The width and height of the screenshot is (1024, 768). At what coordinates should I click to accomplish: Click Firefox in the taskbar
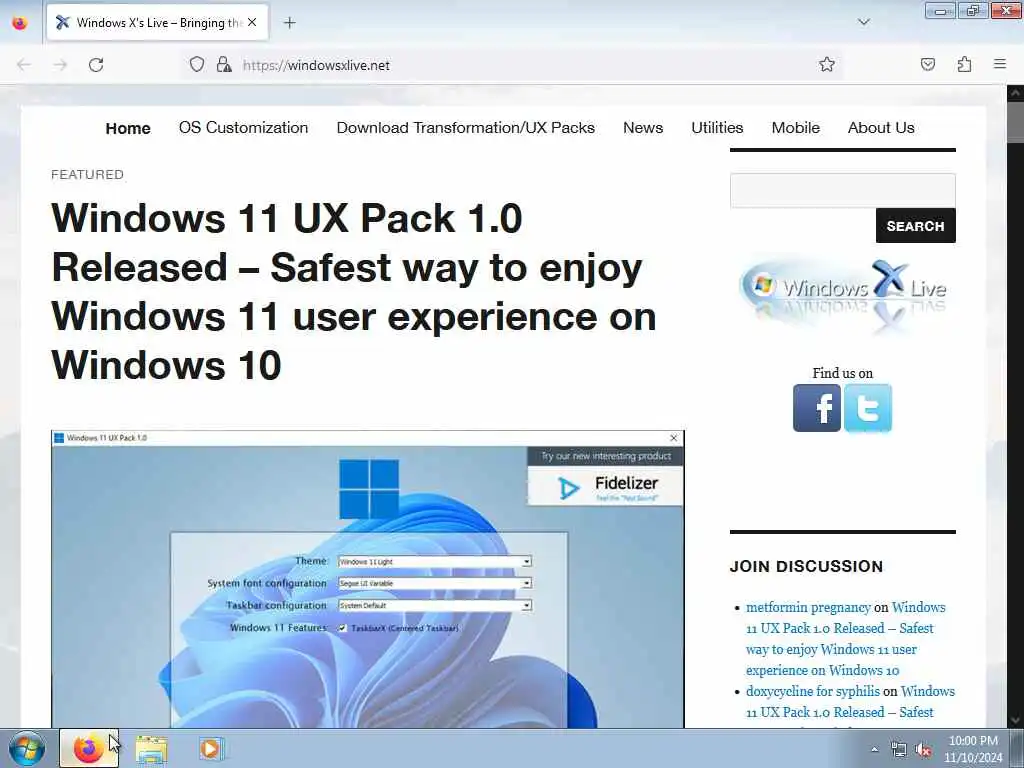(89, 748)
